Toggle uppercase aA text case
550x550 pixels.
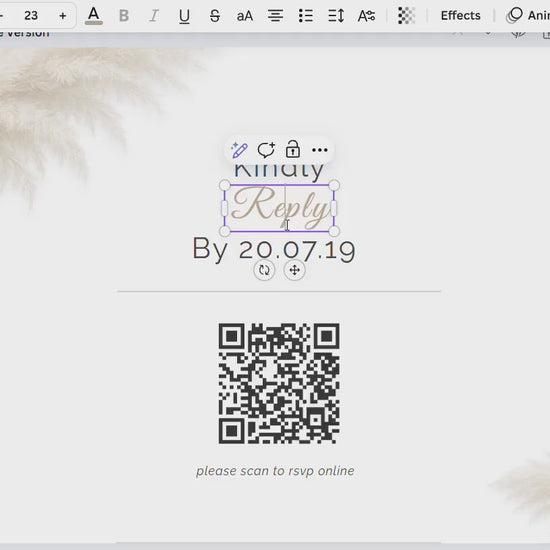245,16
